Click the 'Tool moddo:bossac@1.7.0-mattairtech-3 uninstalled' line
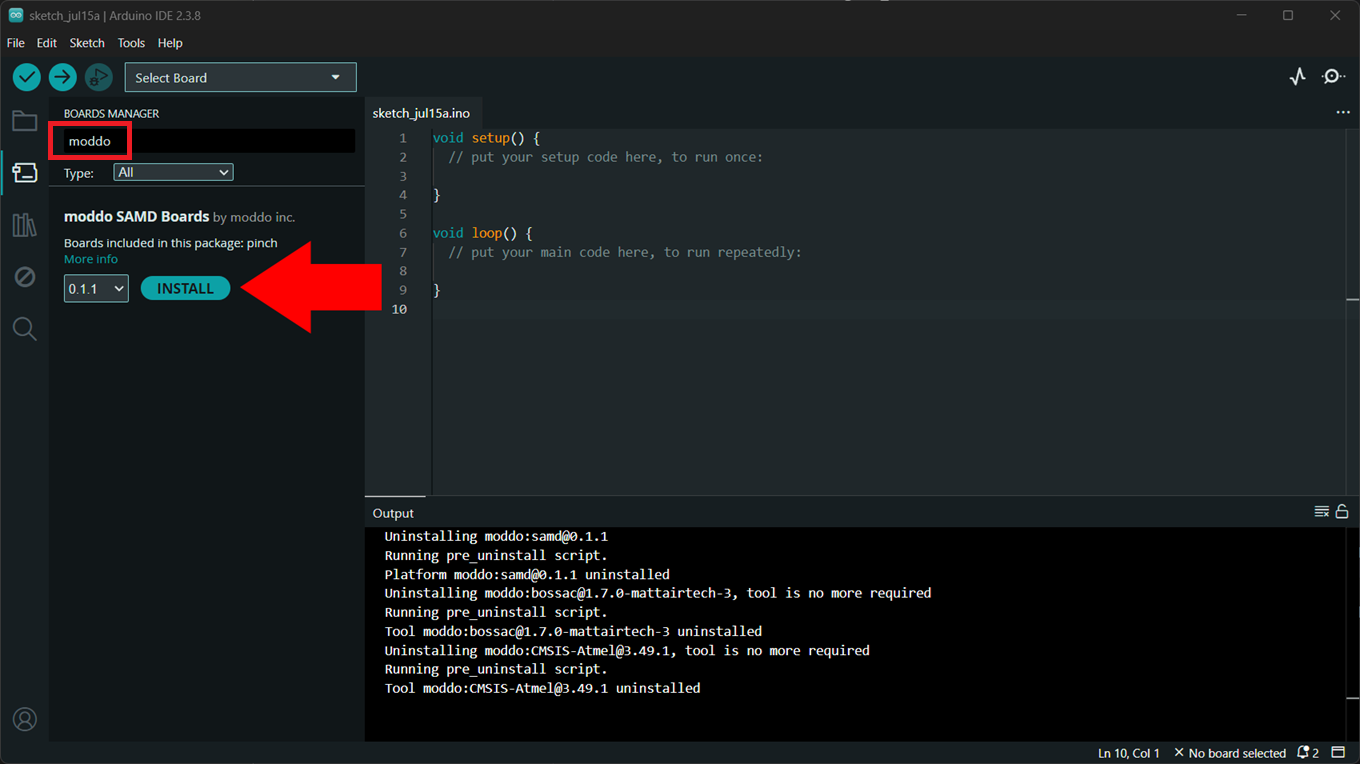Screen dimensions: 1360x764 tap(573, 631)
